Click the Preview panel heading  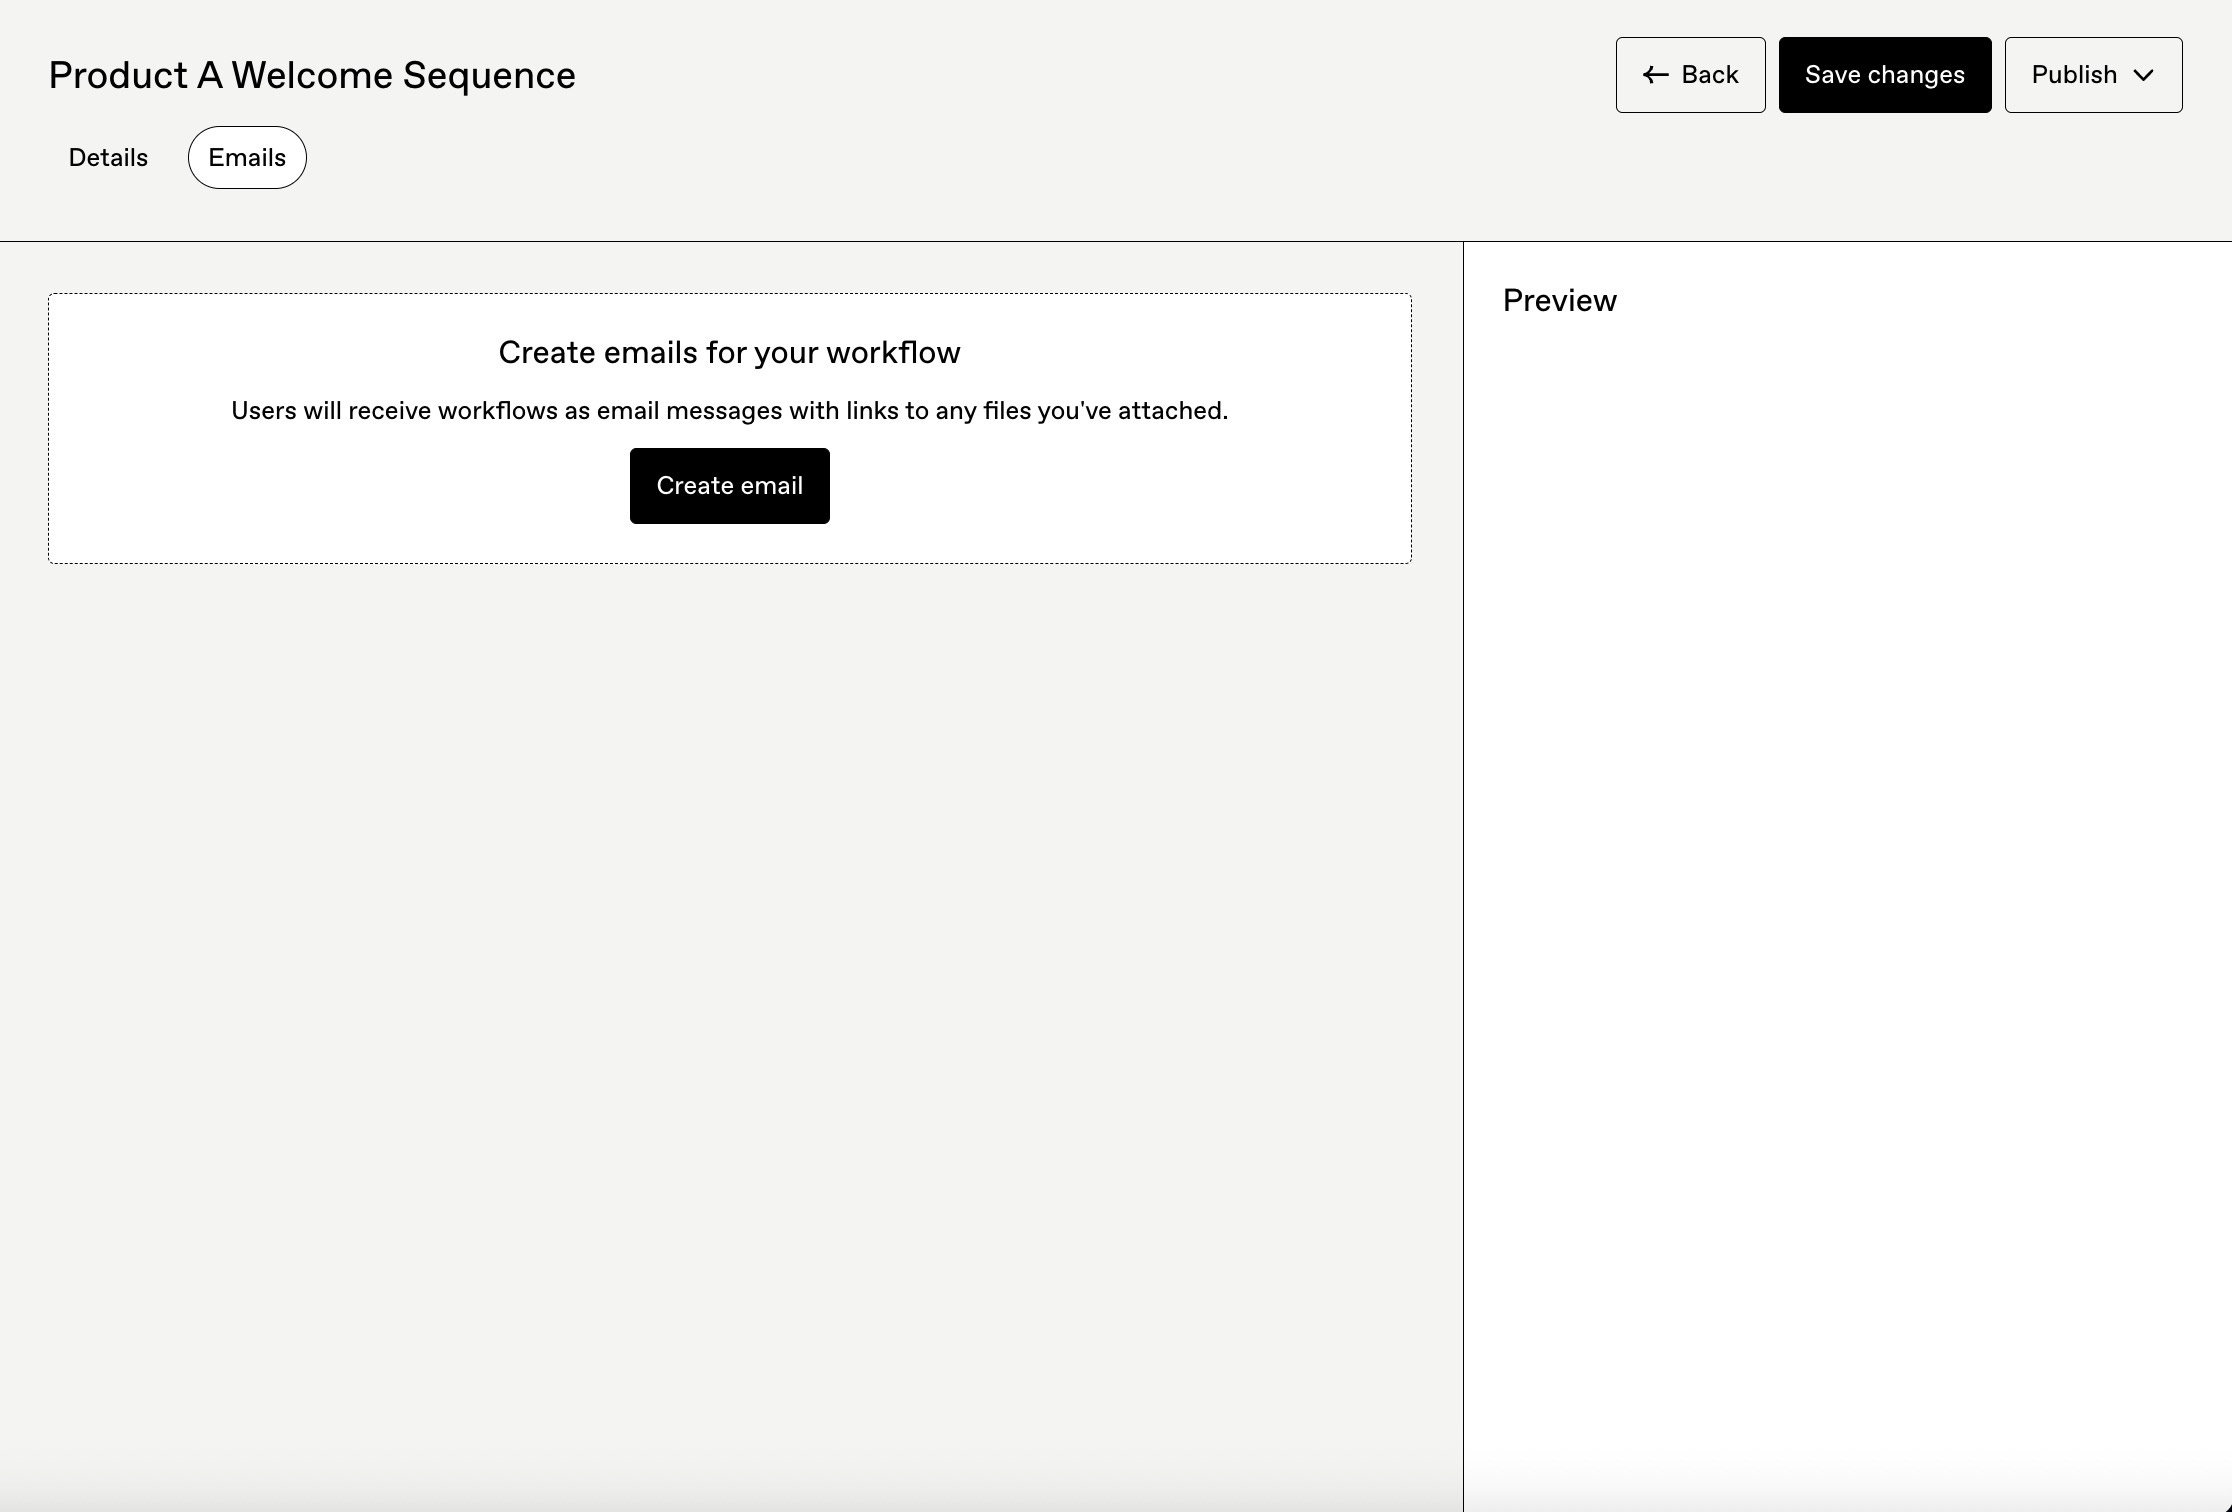point(1559,301)
